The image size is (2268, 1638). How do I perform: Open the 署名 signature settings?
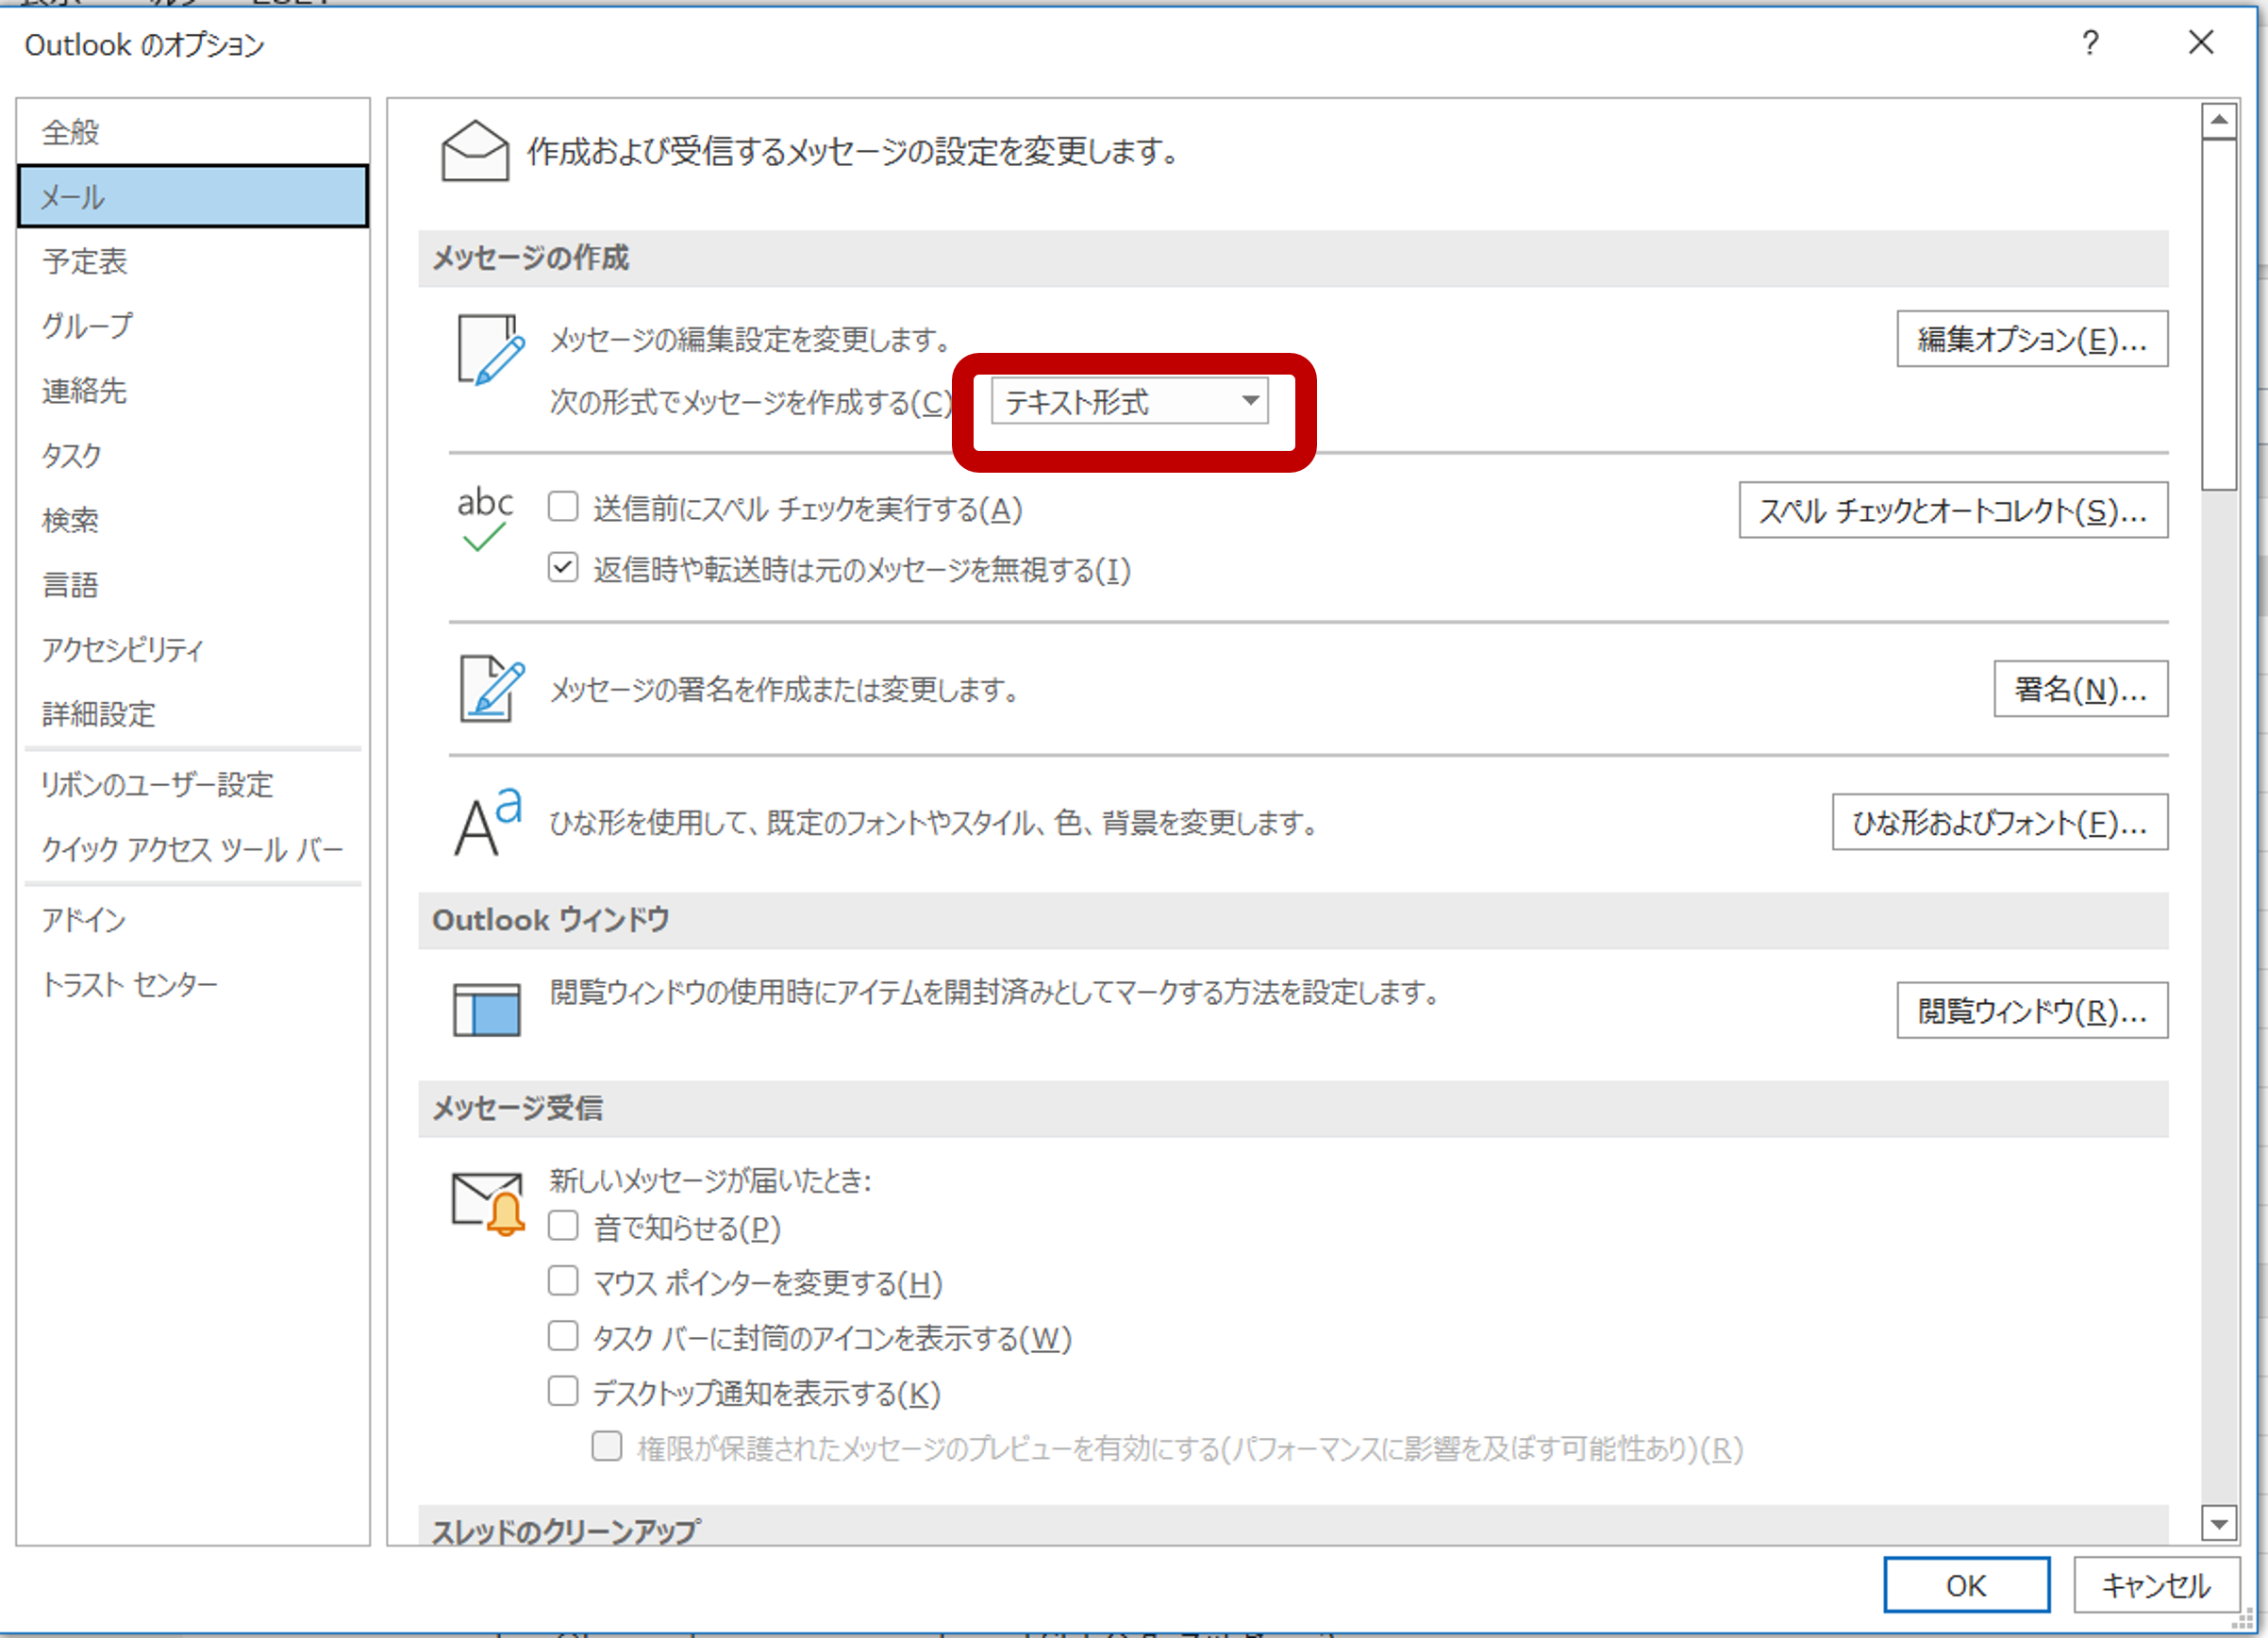coord(2080,689)
